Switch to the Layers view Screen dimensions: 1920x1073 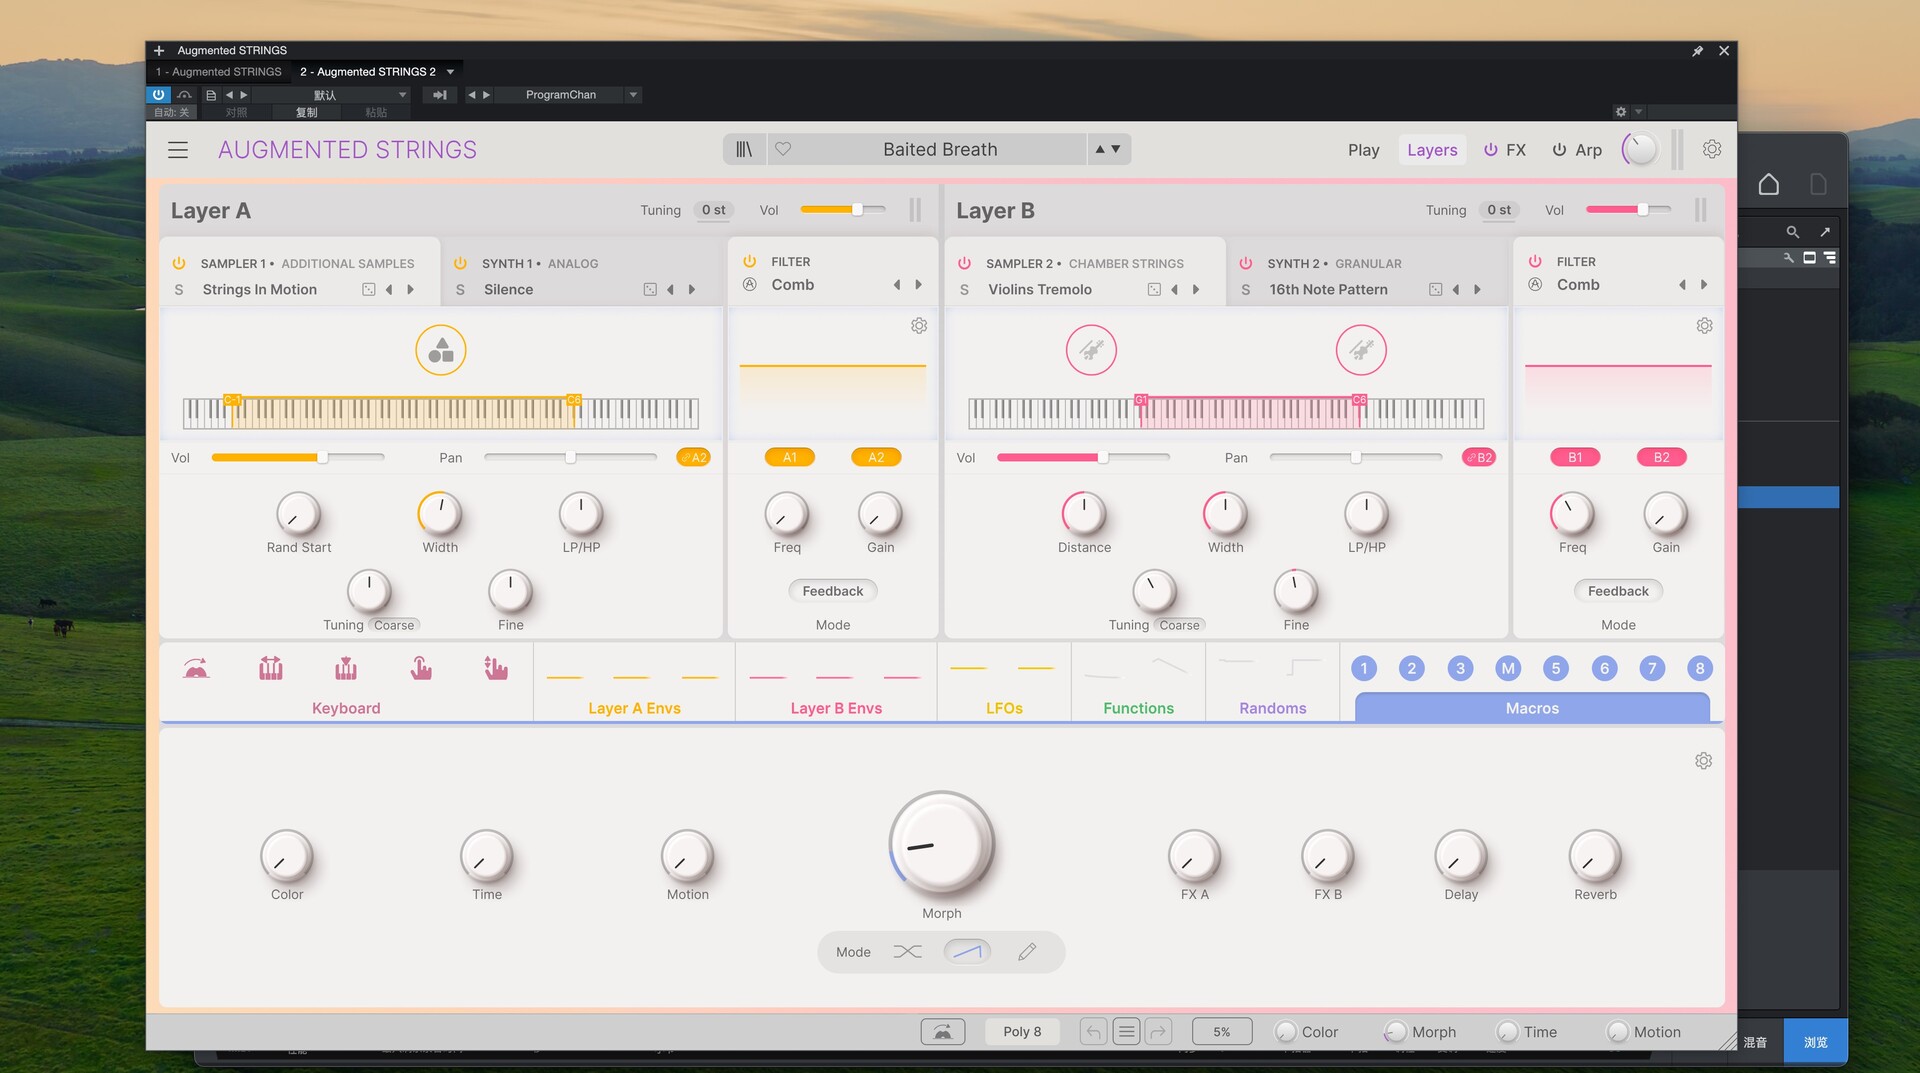pos(1432,150)
